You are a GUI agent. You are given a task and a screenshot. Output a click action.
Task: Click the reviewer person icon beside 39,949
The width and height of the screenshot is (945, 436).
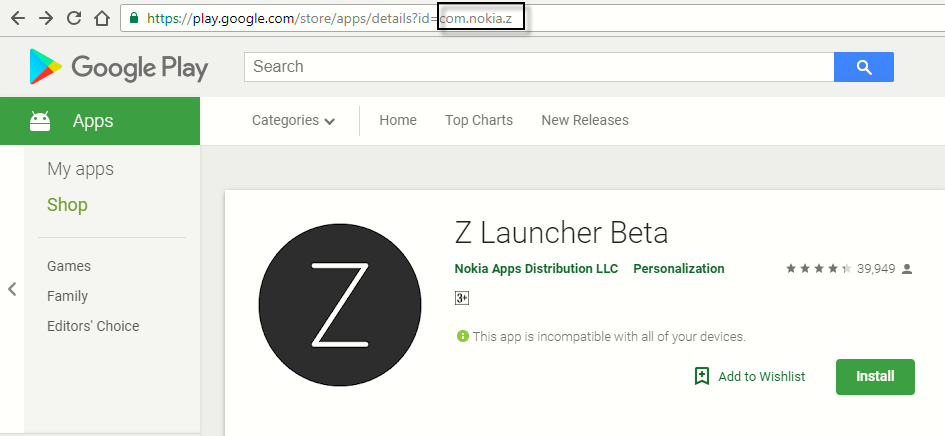(x=906, y=269)
